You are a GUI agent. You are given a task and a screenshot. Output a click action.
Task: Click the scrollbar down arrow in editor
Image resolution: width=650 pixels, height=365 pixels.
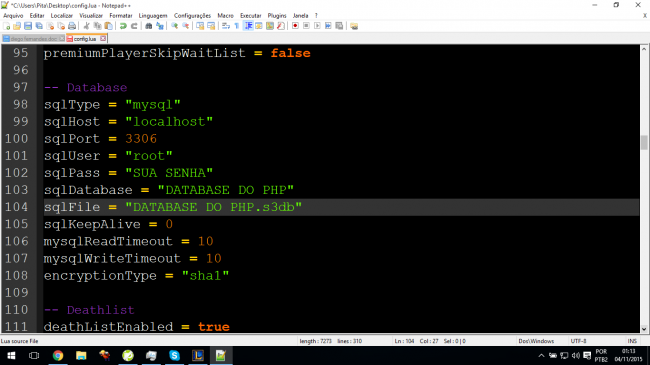644,329
